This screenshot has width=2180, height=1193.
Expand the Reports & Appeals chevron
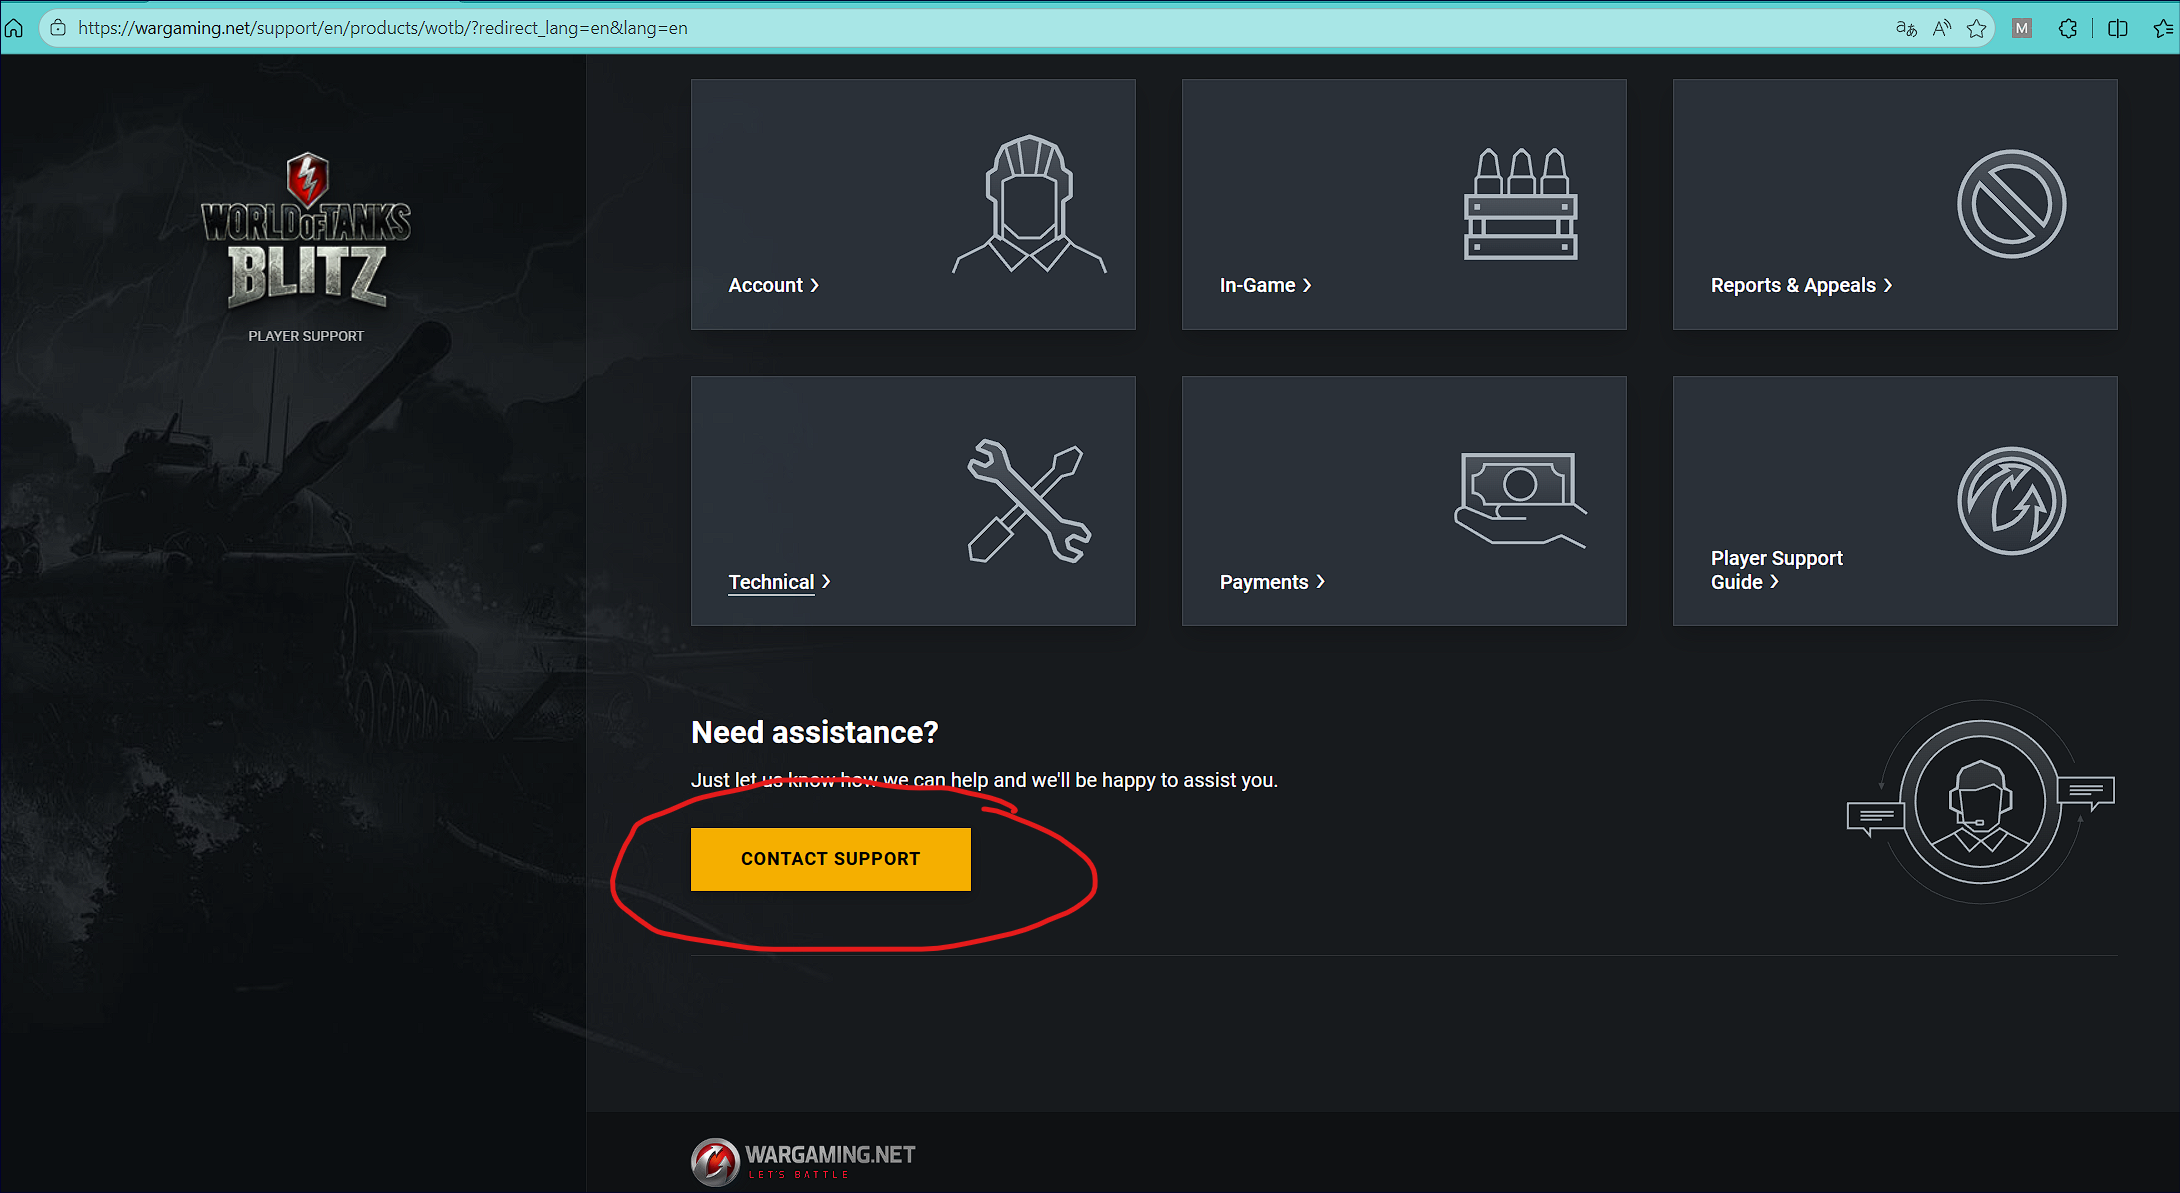coord(1888,285)
